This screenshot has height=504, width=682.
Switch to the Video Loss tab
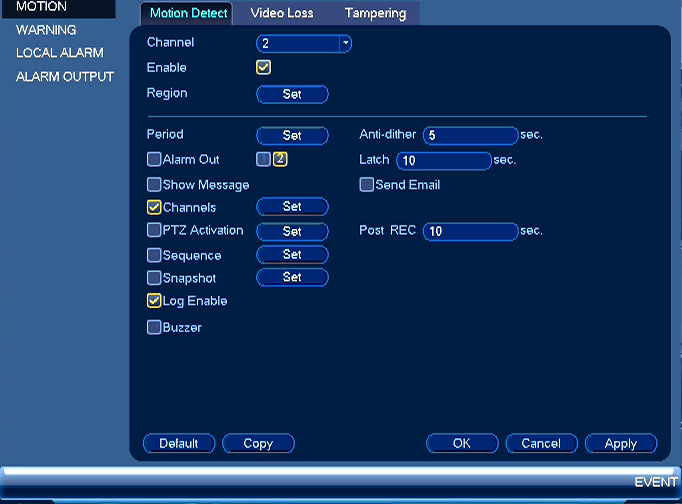[x=282, y=13]
